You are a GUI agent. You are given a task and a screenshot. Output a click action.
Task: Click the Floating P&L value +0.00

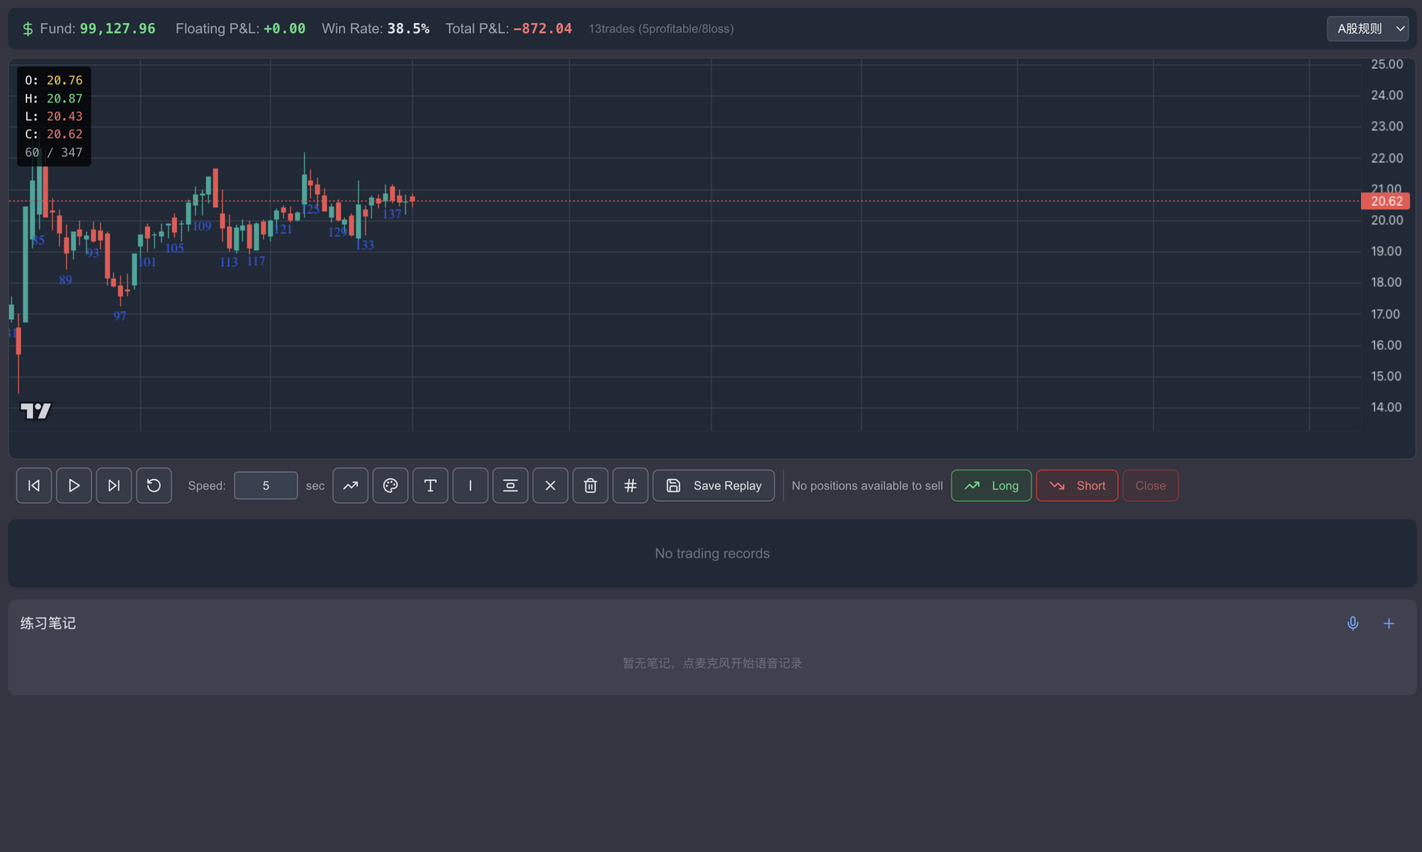284,29
